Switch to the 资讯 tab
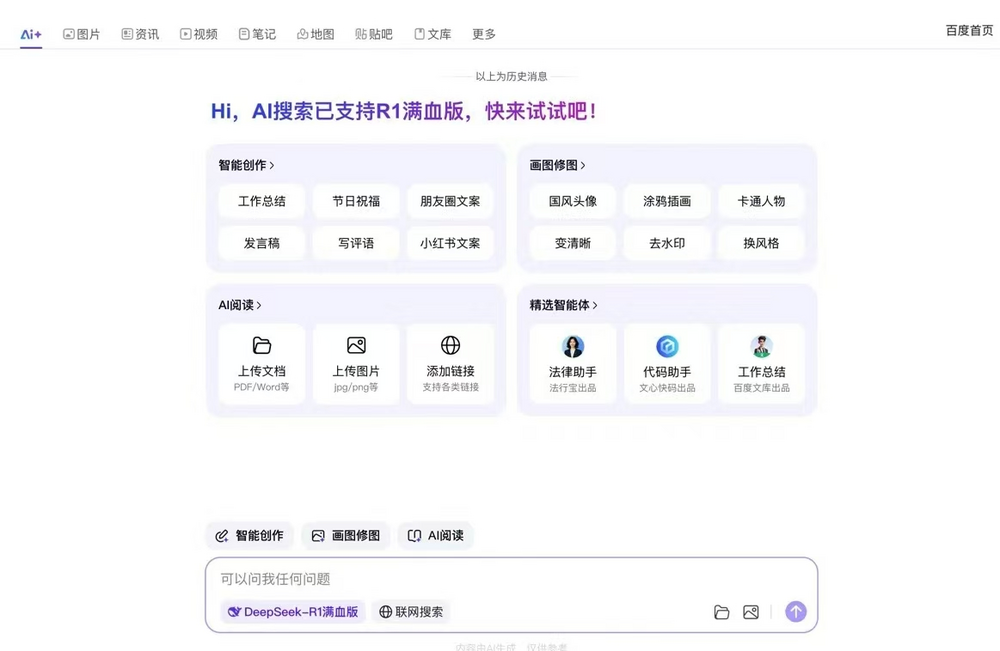 (x=140, y=34)
